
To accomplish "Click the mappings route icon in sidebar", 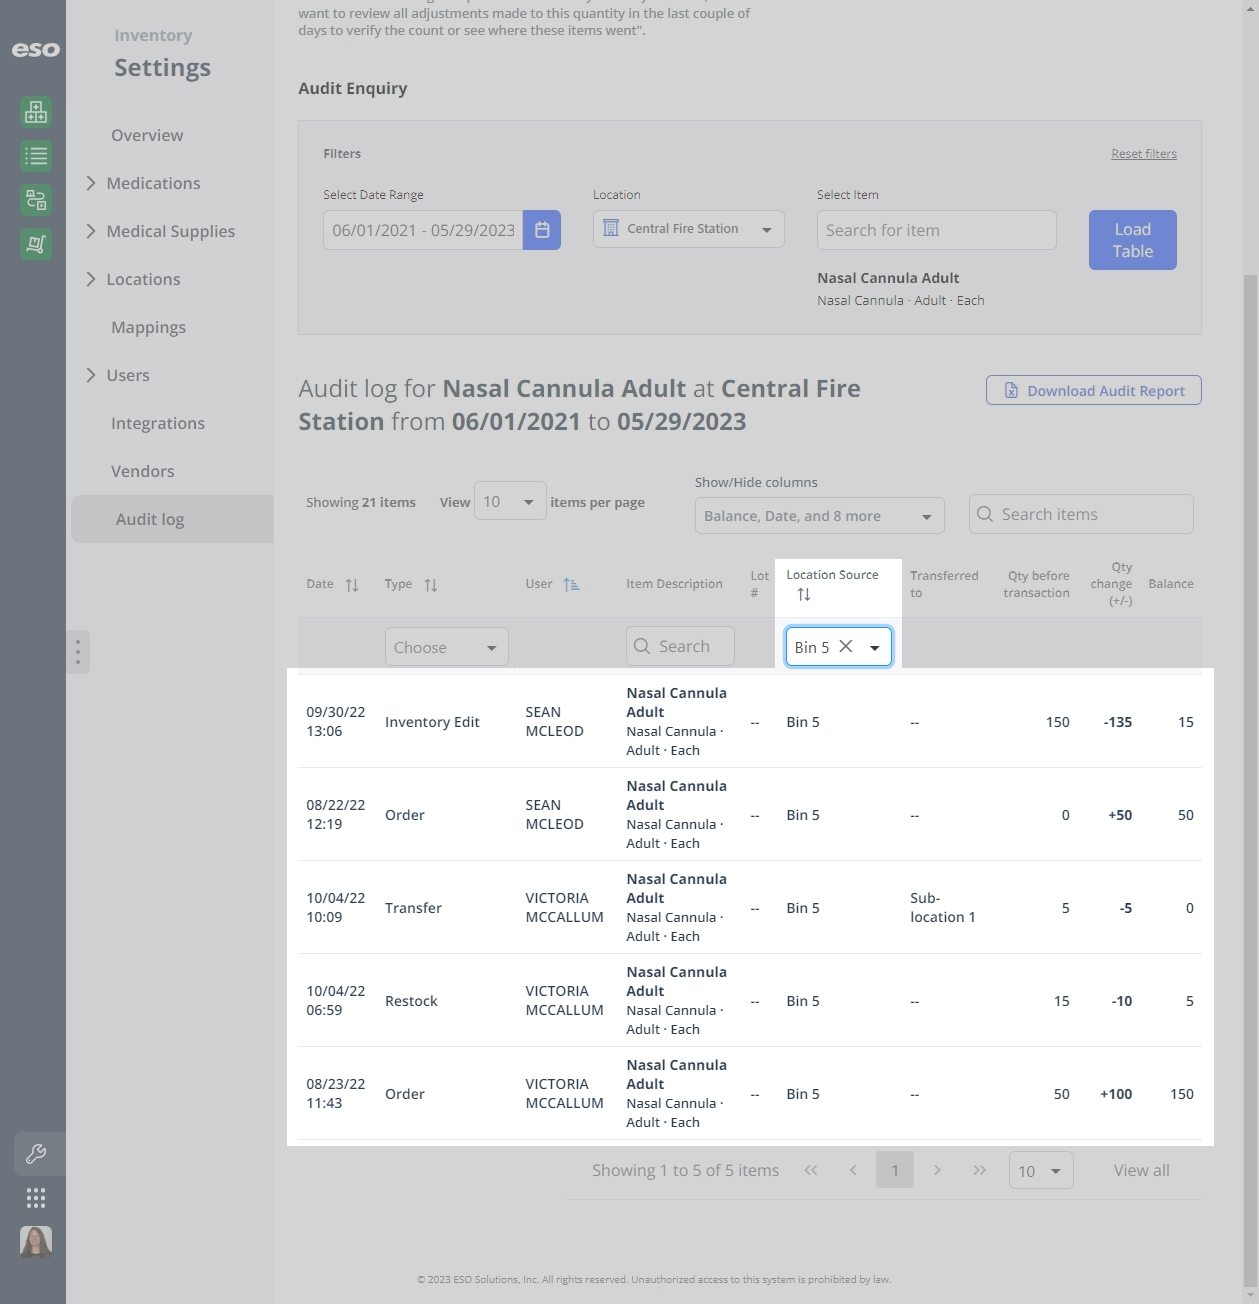I will (x=35, y=200).
